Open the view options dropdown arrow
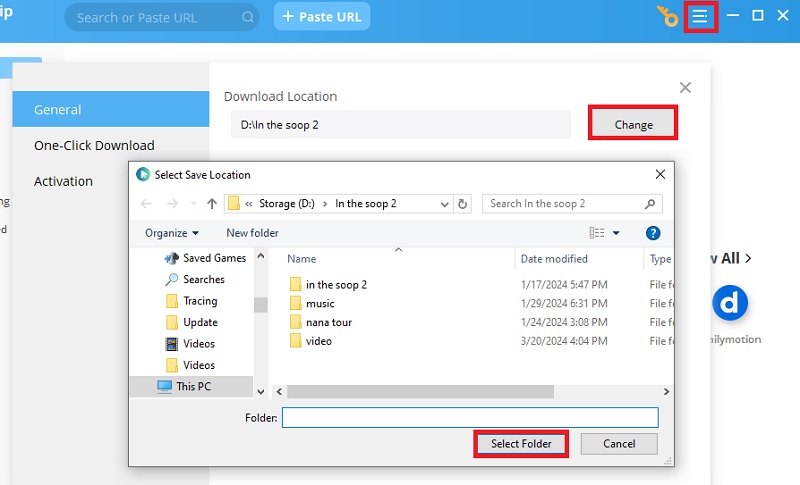 point(616,233)
